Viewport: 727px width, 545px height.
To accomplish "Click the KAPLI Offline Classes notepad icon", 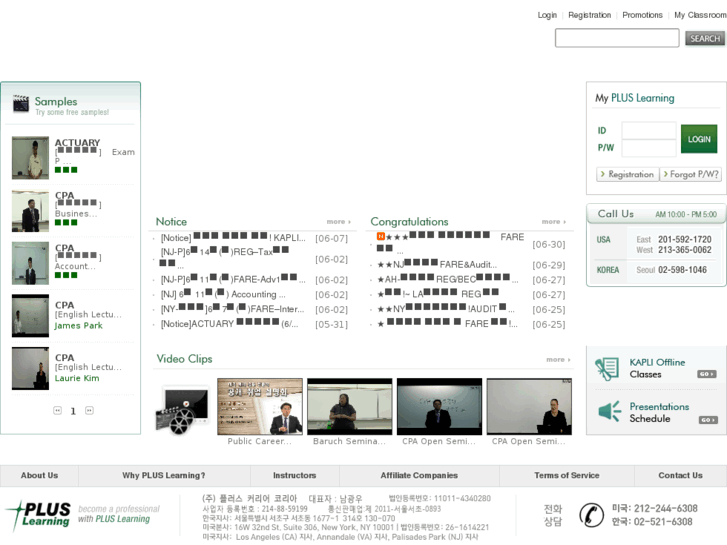I will (x=607, y=369).
